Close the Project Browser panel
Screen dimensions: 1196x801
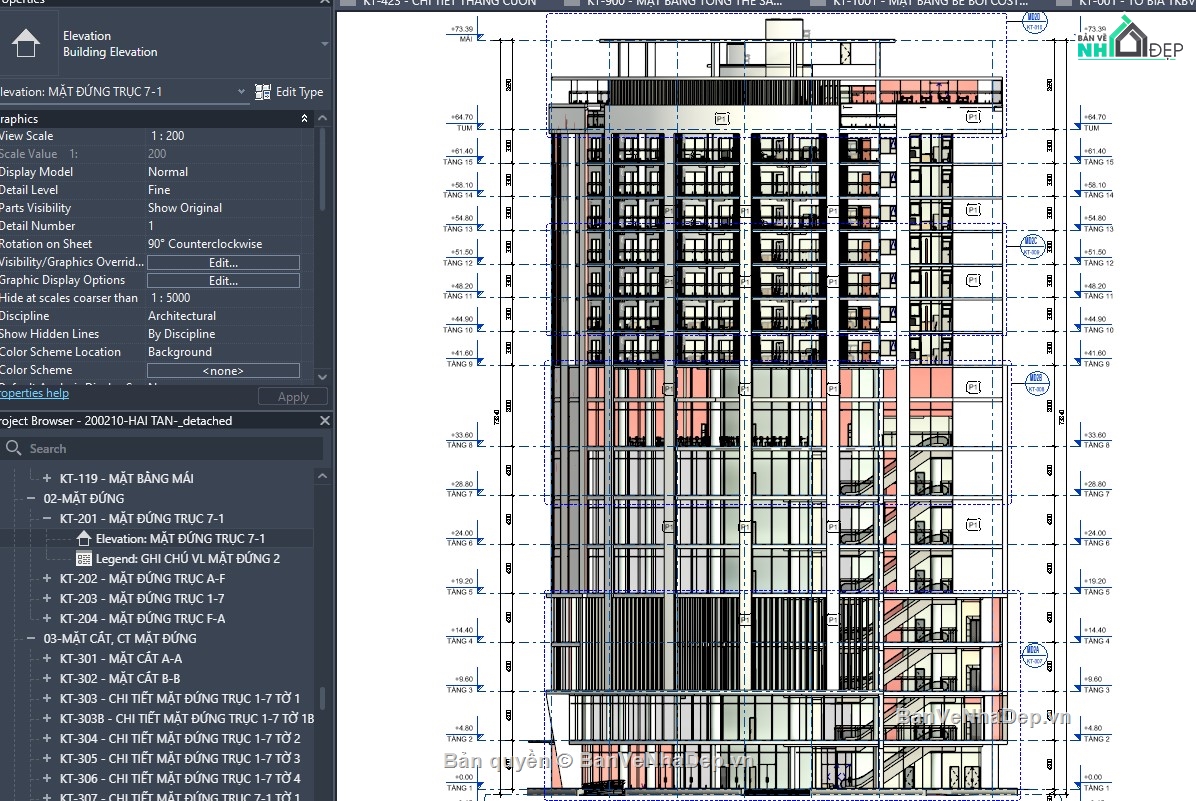pyautogui.click(x=324, y=420)
